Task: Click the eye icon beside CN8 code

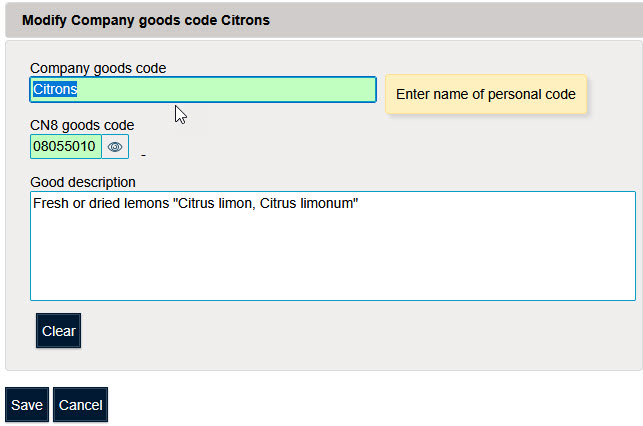Action: coord(115,147)
